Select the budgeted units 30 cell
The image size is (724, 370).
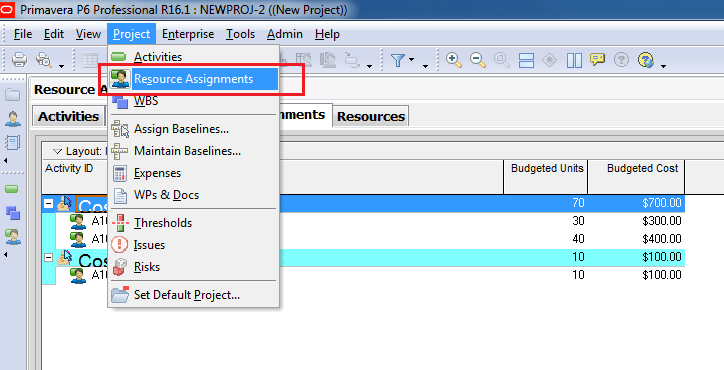pos(546,221)
